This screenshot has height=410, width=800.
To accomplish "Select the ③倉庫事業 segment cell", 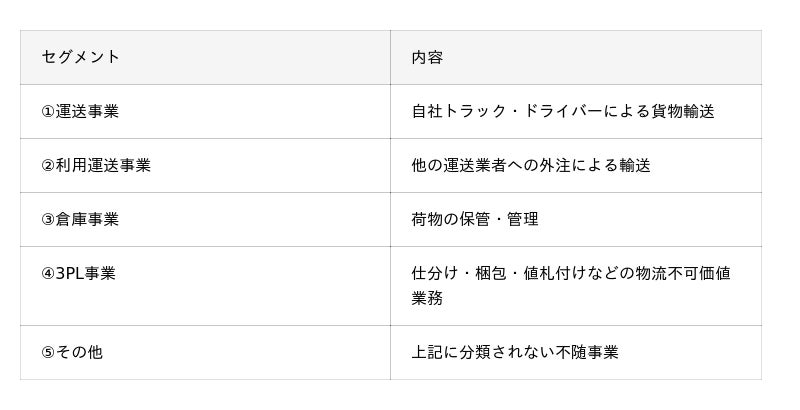I will (80, 219).
